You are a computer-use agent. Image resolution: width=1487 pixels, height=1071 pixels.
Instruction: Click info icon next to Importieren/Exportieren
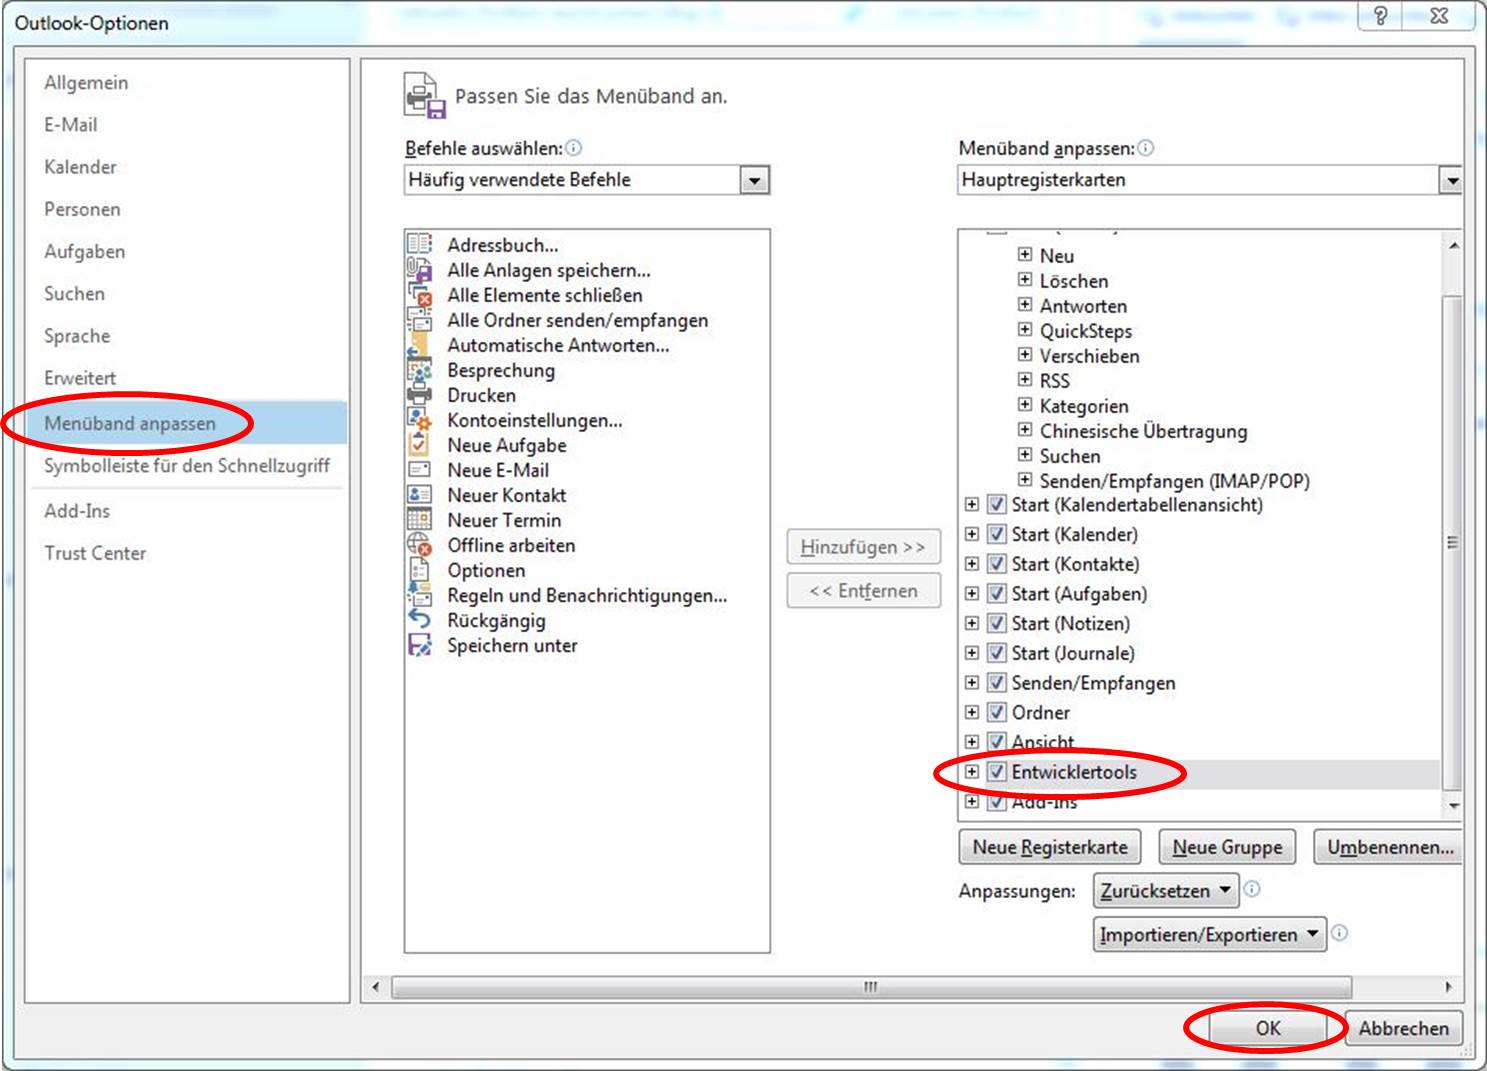[1340, 933]
